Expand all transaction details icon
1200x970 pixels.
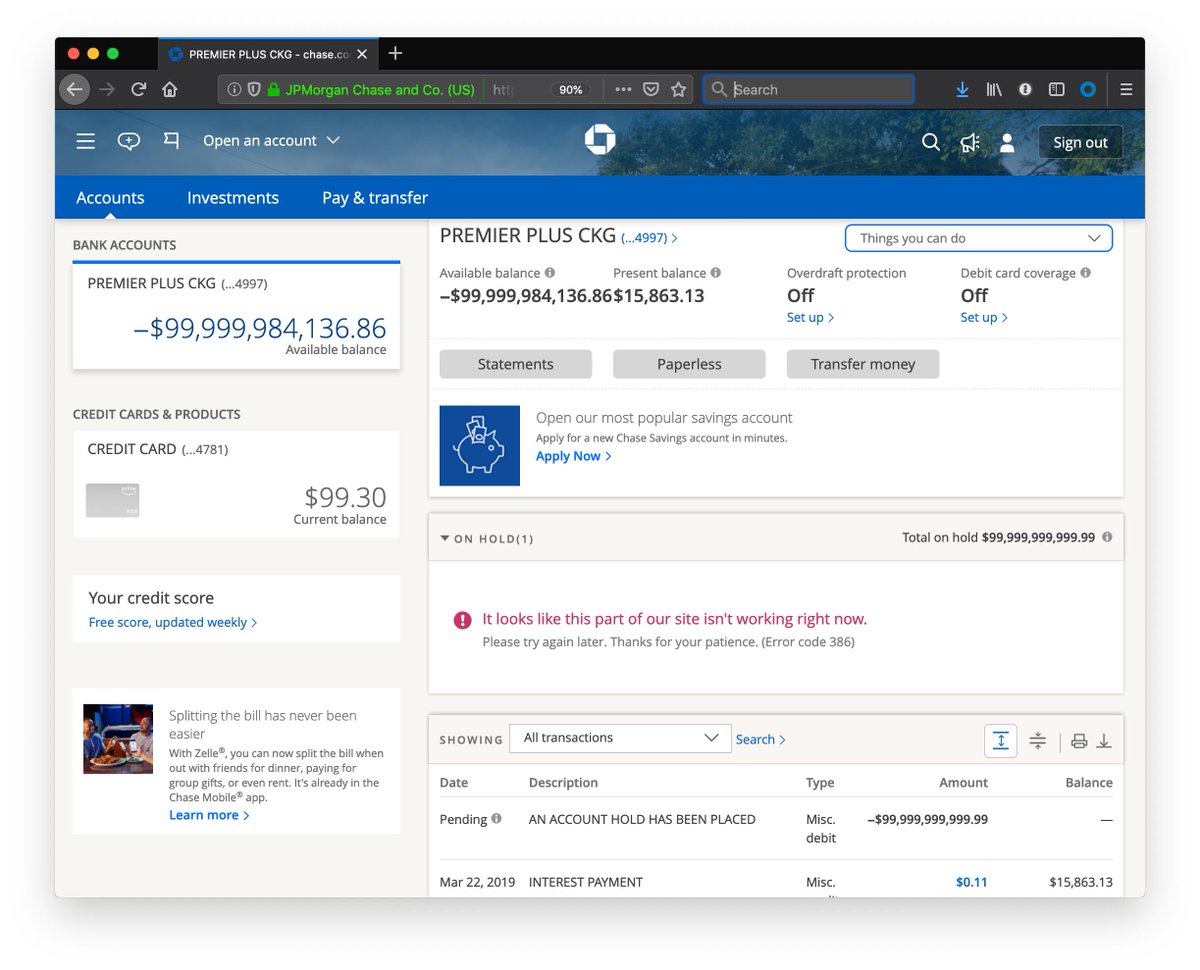click(1000, 740)
